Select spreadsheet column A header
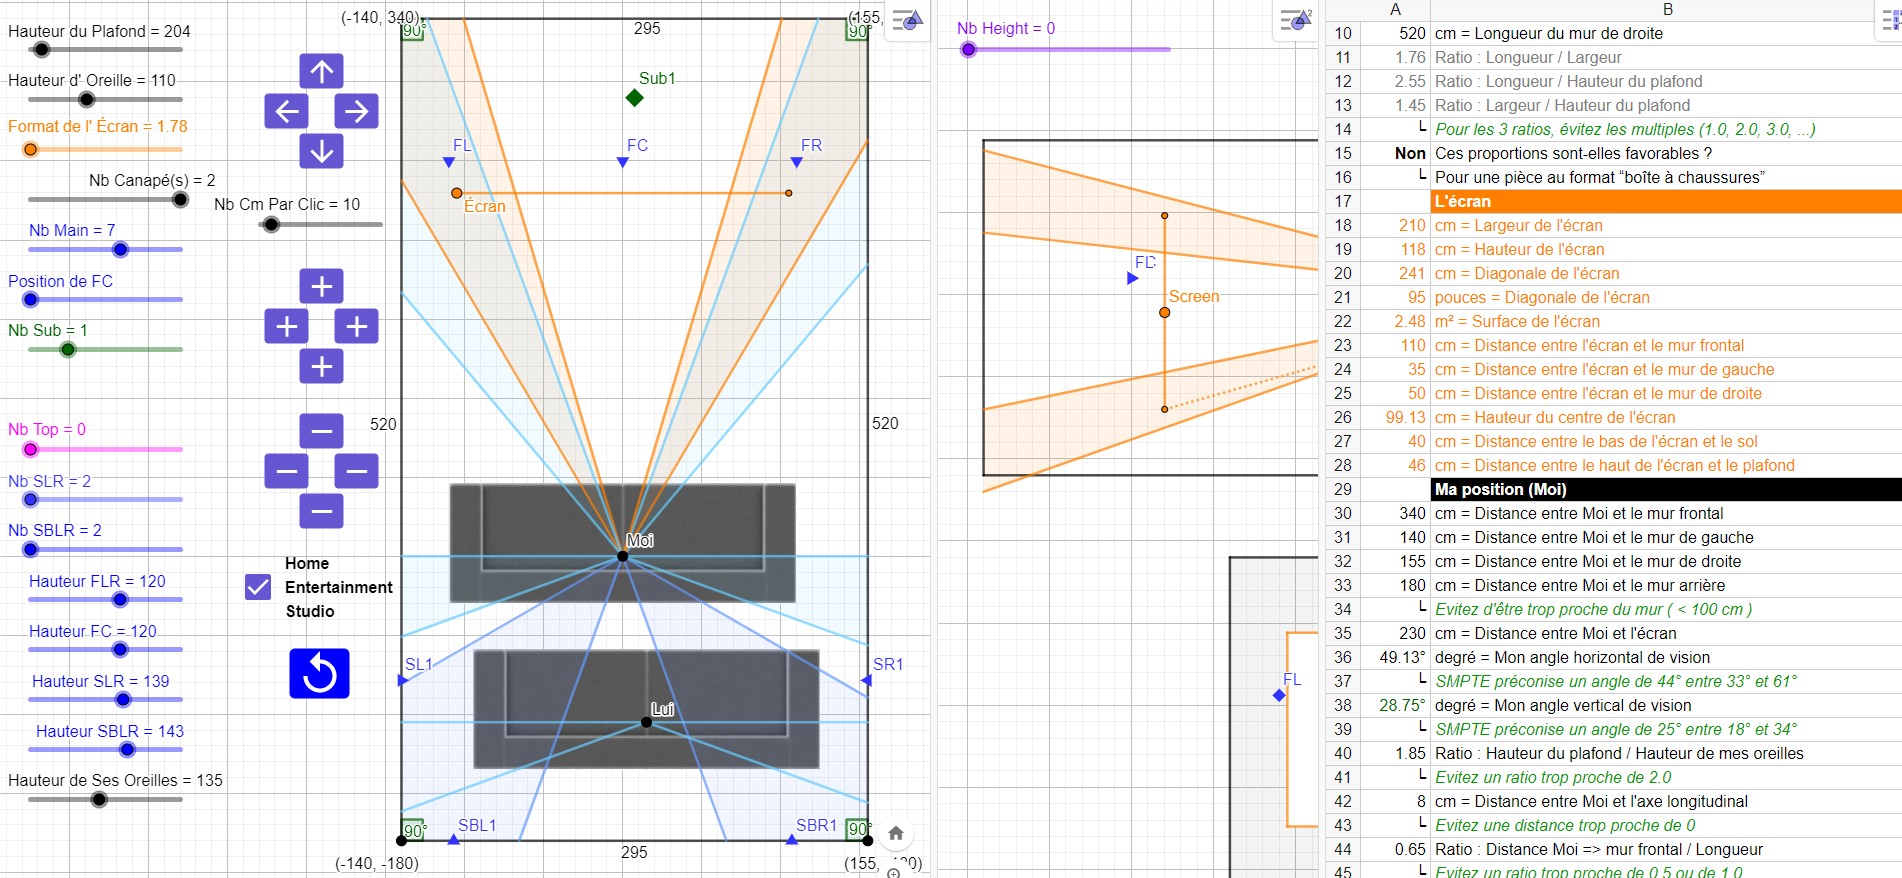This screenshot has height=878, width=1902. click(x=1394, y=9)
